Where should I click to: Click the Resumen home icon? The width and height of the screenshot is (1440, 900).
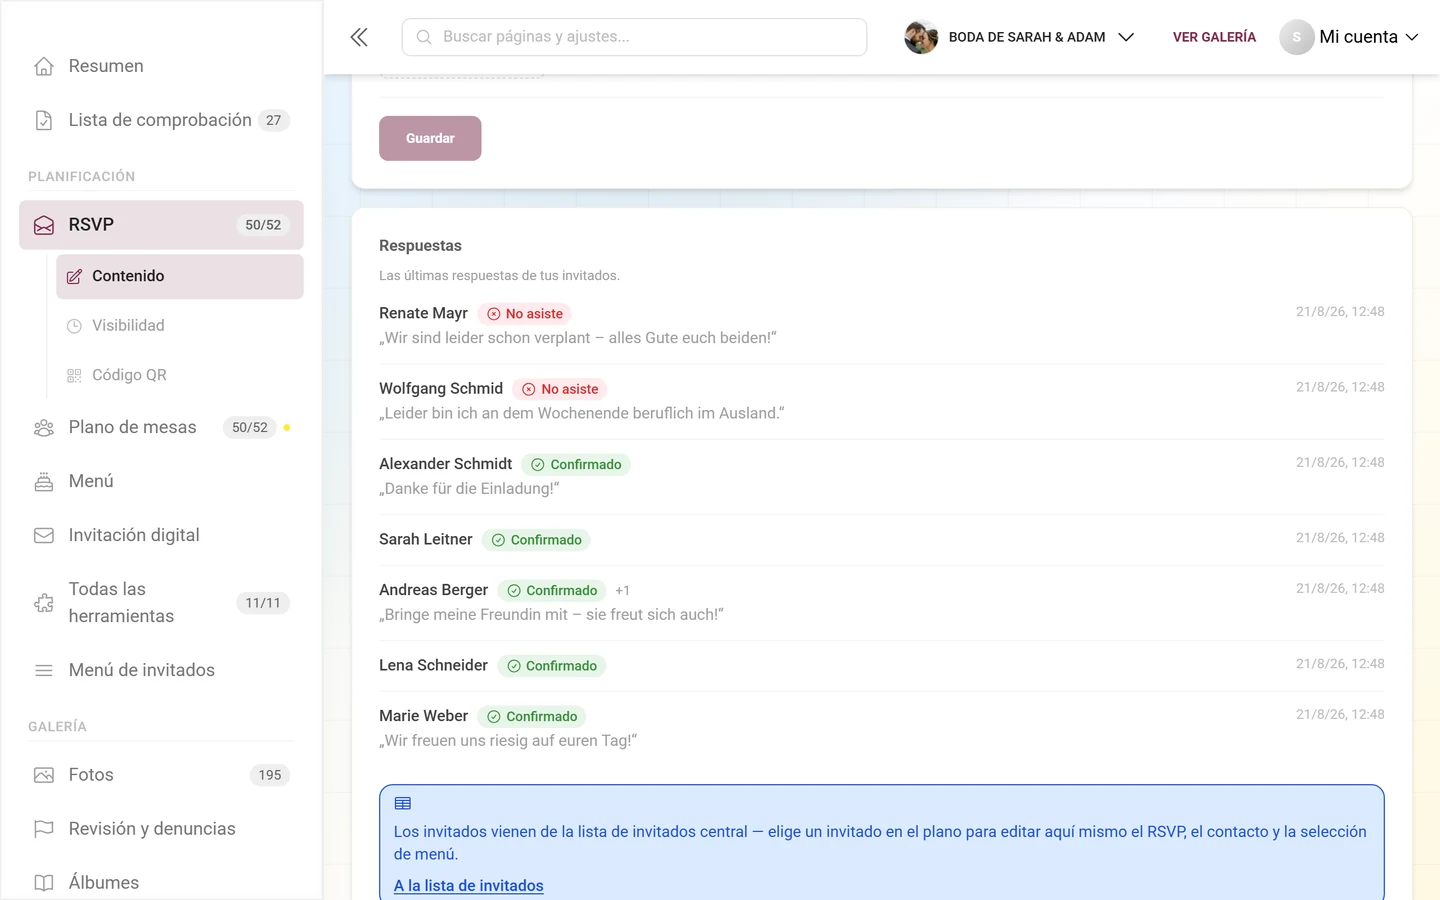pyautogui.click(x=44, y=66)
